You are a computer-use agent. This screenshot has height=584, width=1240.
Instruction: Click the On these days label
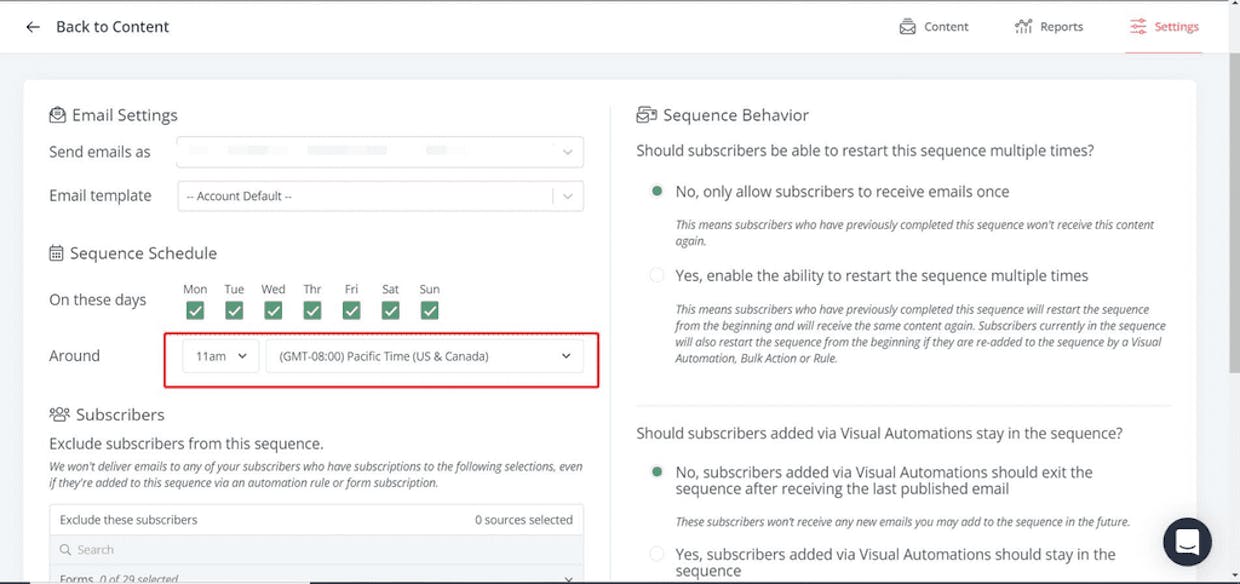98,300
